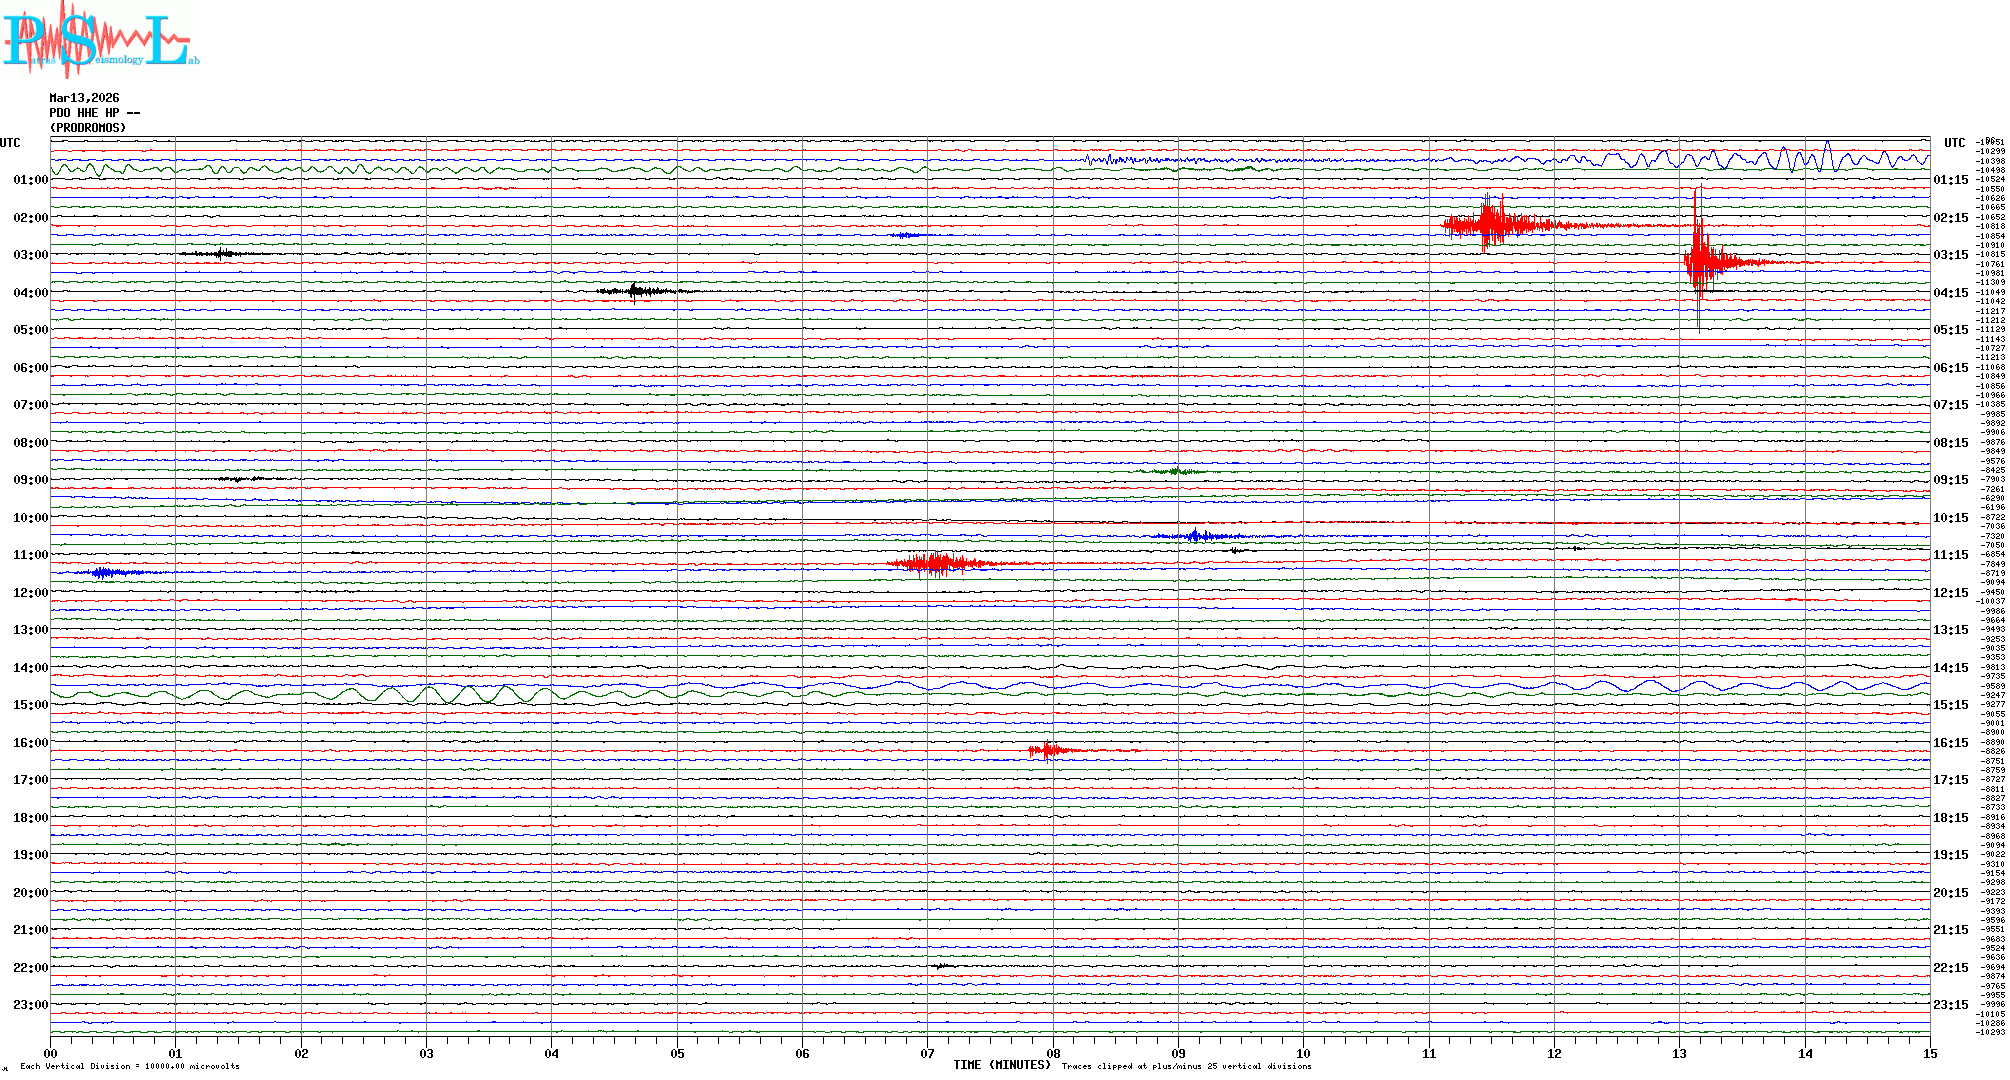Click the 02:00 hour label on left
Viewport: 2010px width, 1080px height.
[x=30, y=218]
